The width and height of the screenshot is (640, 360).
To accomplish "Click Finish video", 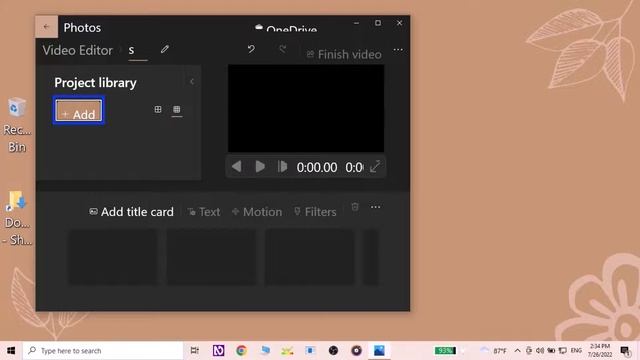I will click(344, 54).
